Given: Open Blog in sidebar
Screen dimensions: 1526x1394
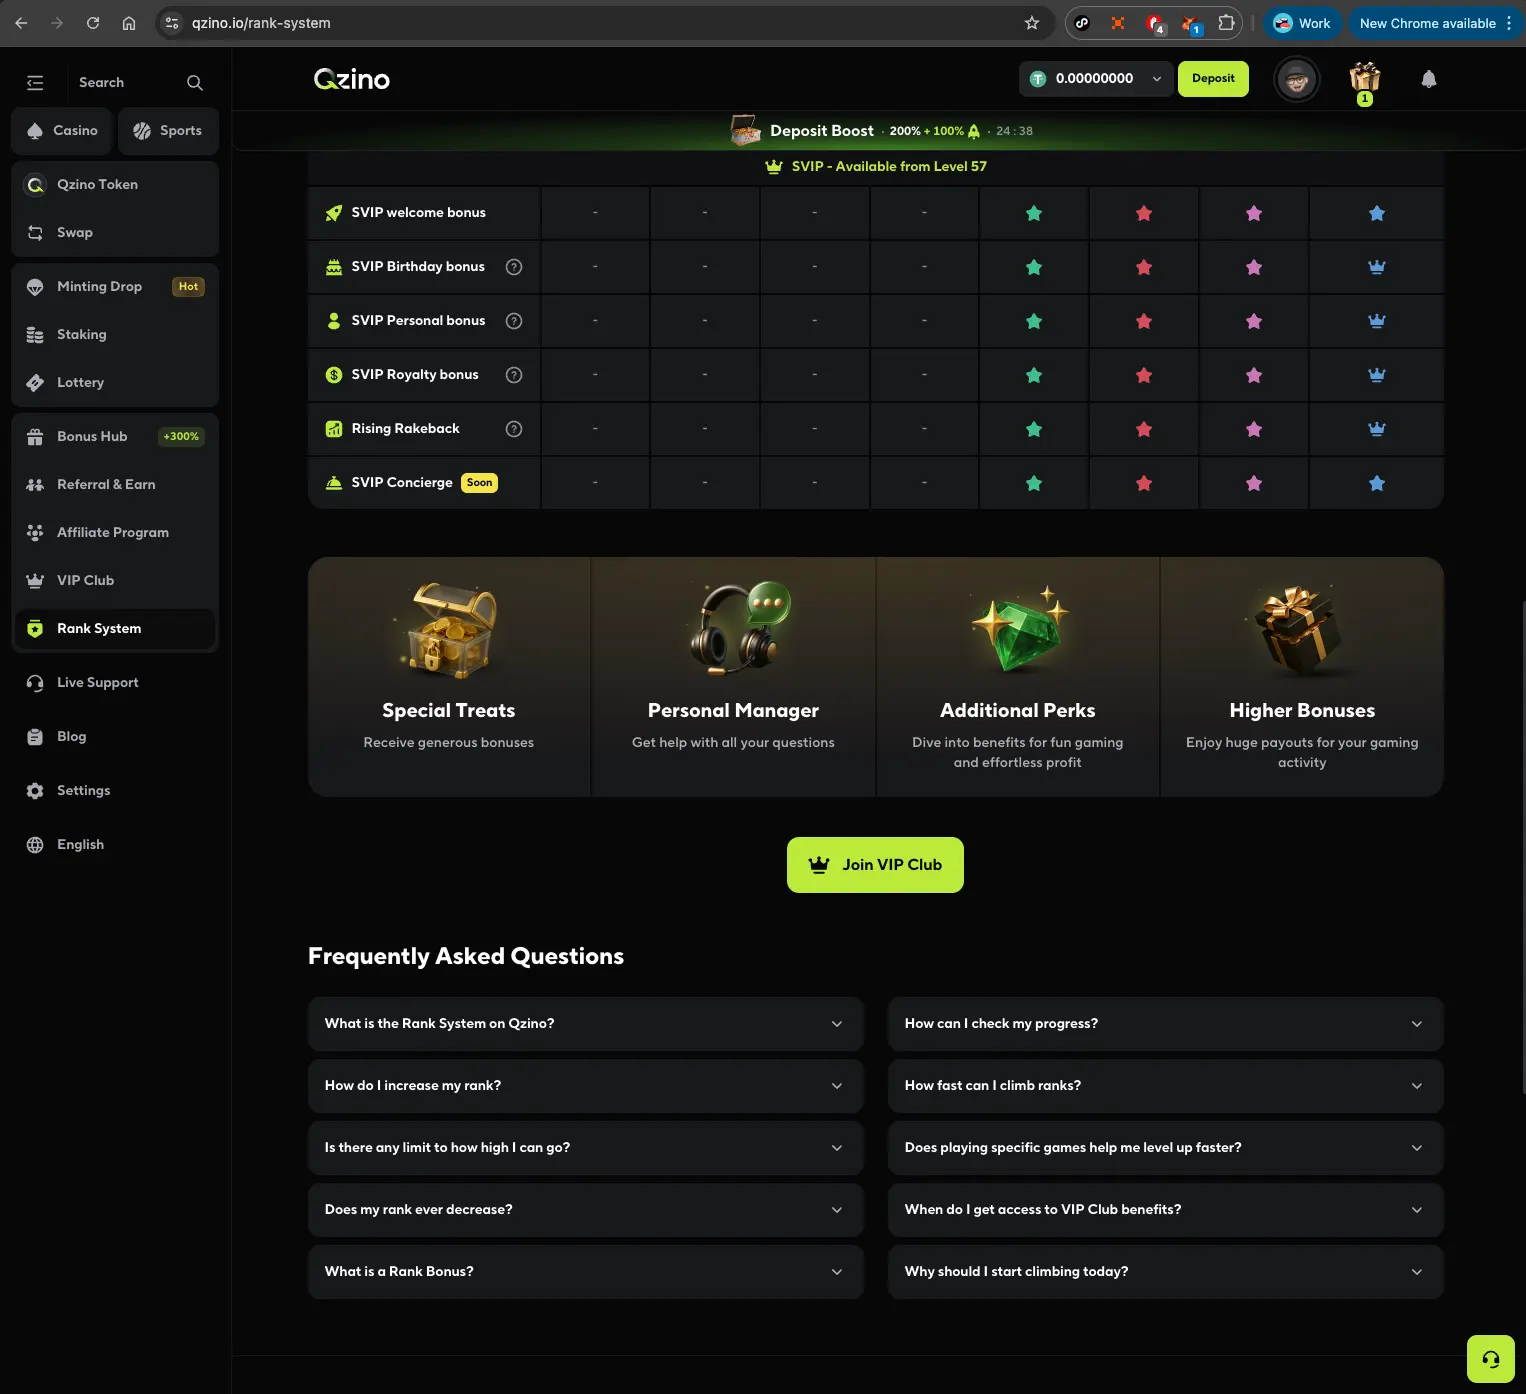Looking at the screenshot, I should (x=115, y=737).
